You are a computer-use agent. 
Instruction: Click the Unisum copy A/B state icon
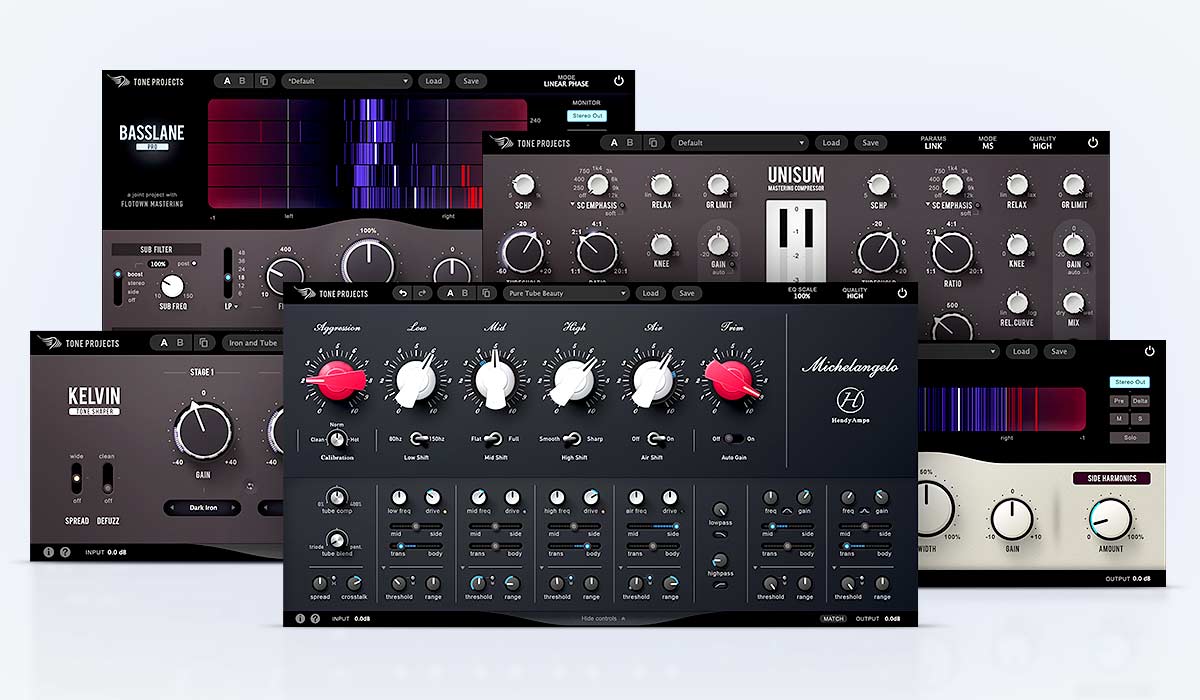(x=652, y=143)
